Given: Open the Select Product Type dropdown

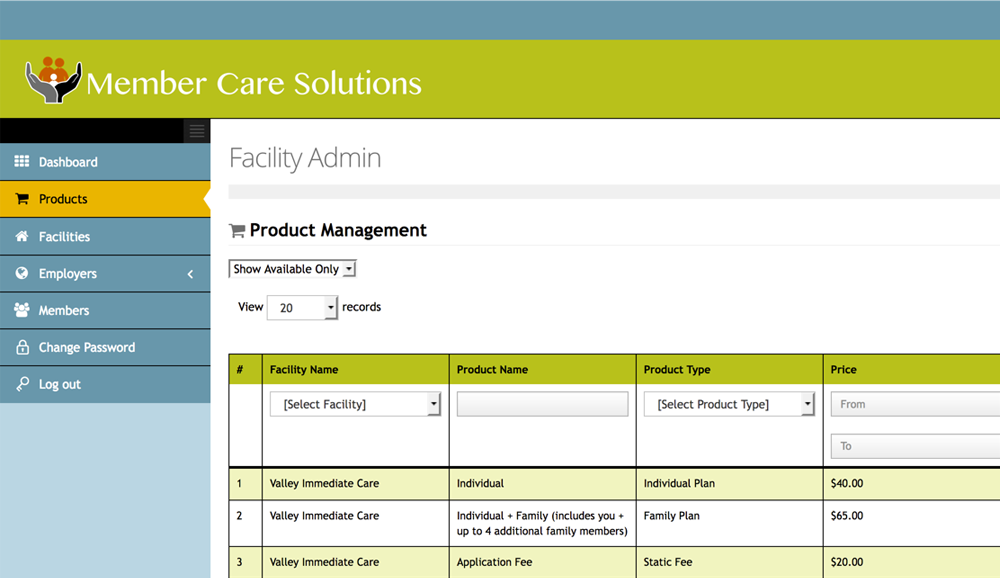Looking at the screenshot, I should click(x=729, y=404).
